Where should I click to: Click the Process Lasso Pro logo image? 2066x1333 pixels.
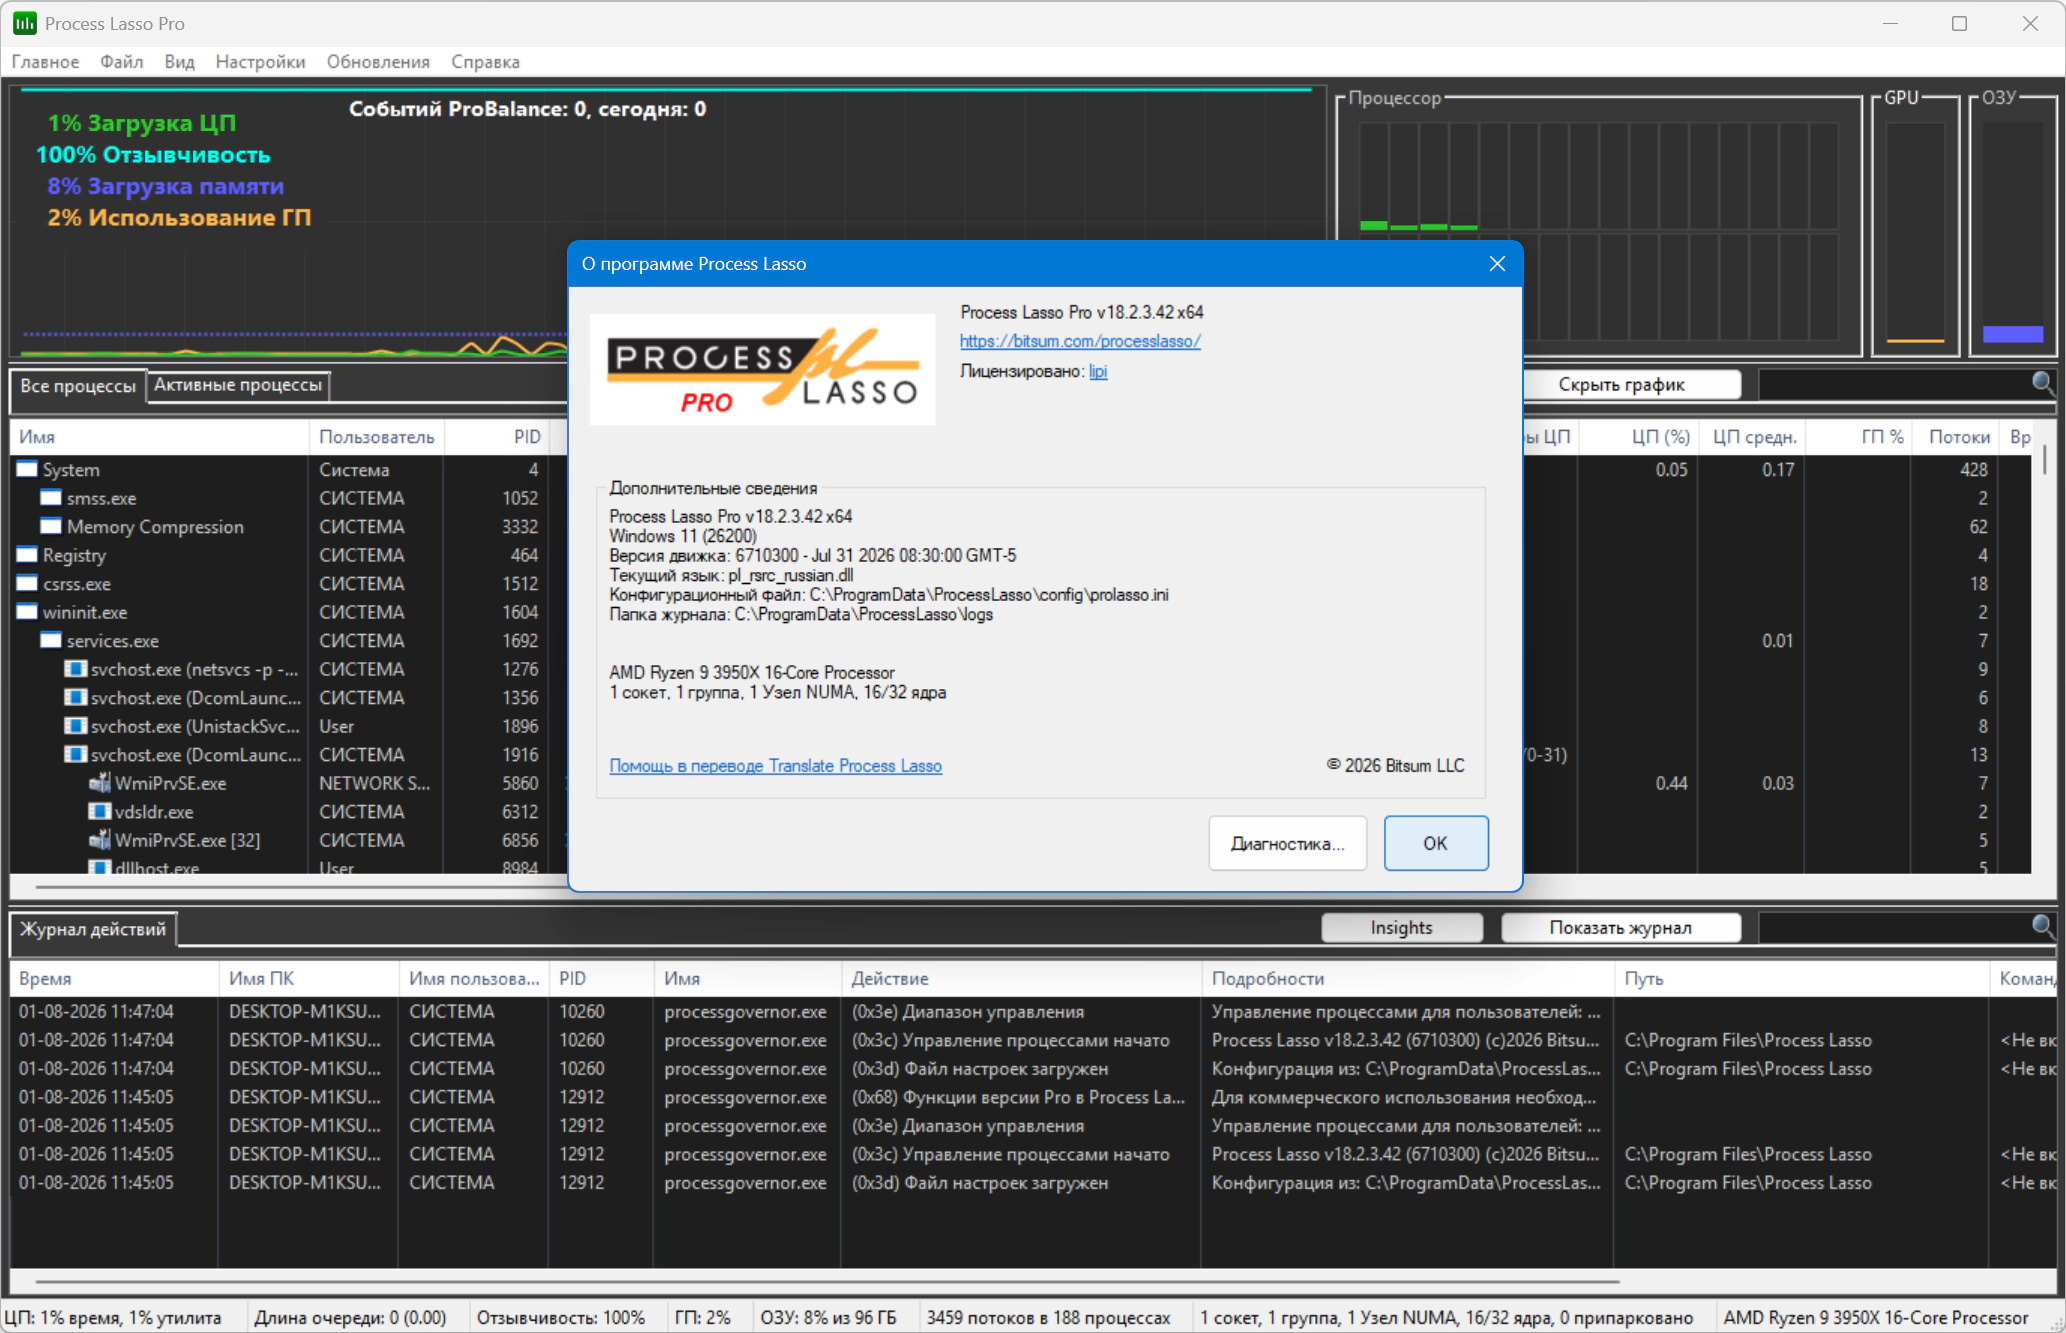point(762,370)
